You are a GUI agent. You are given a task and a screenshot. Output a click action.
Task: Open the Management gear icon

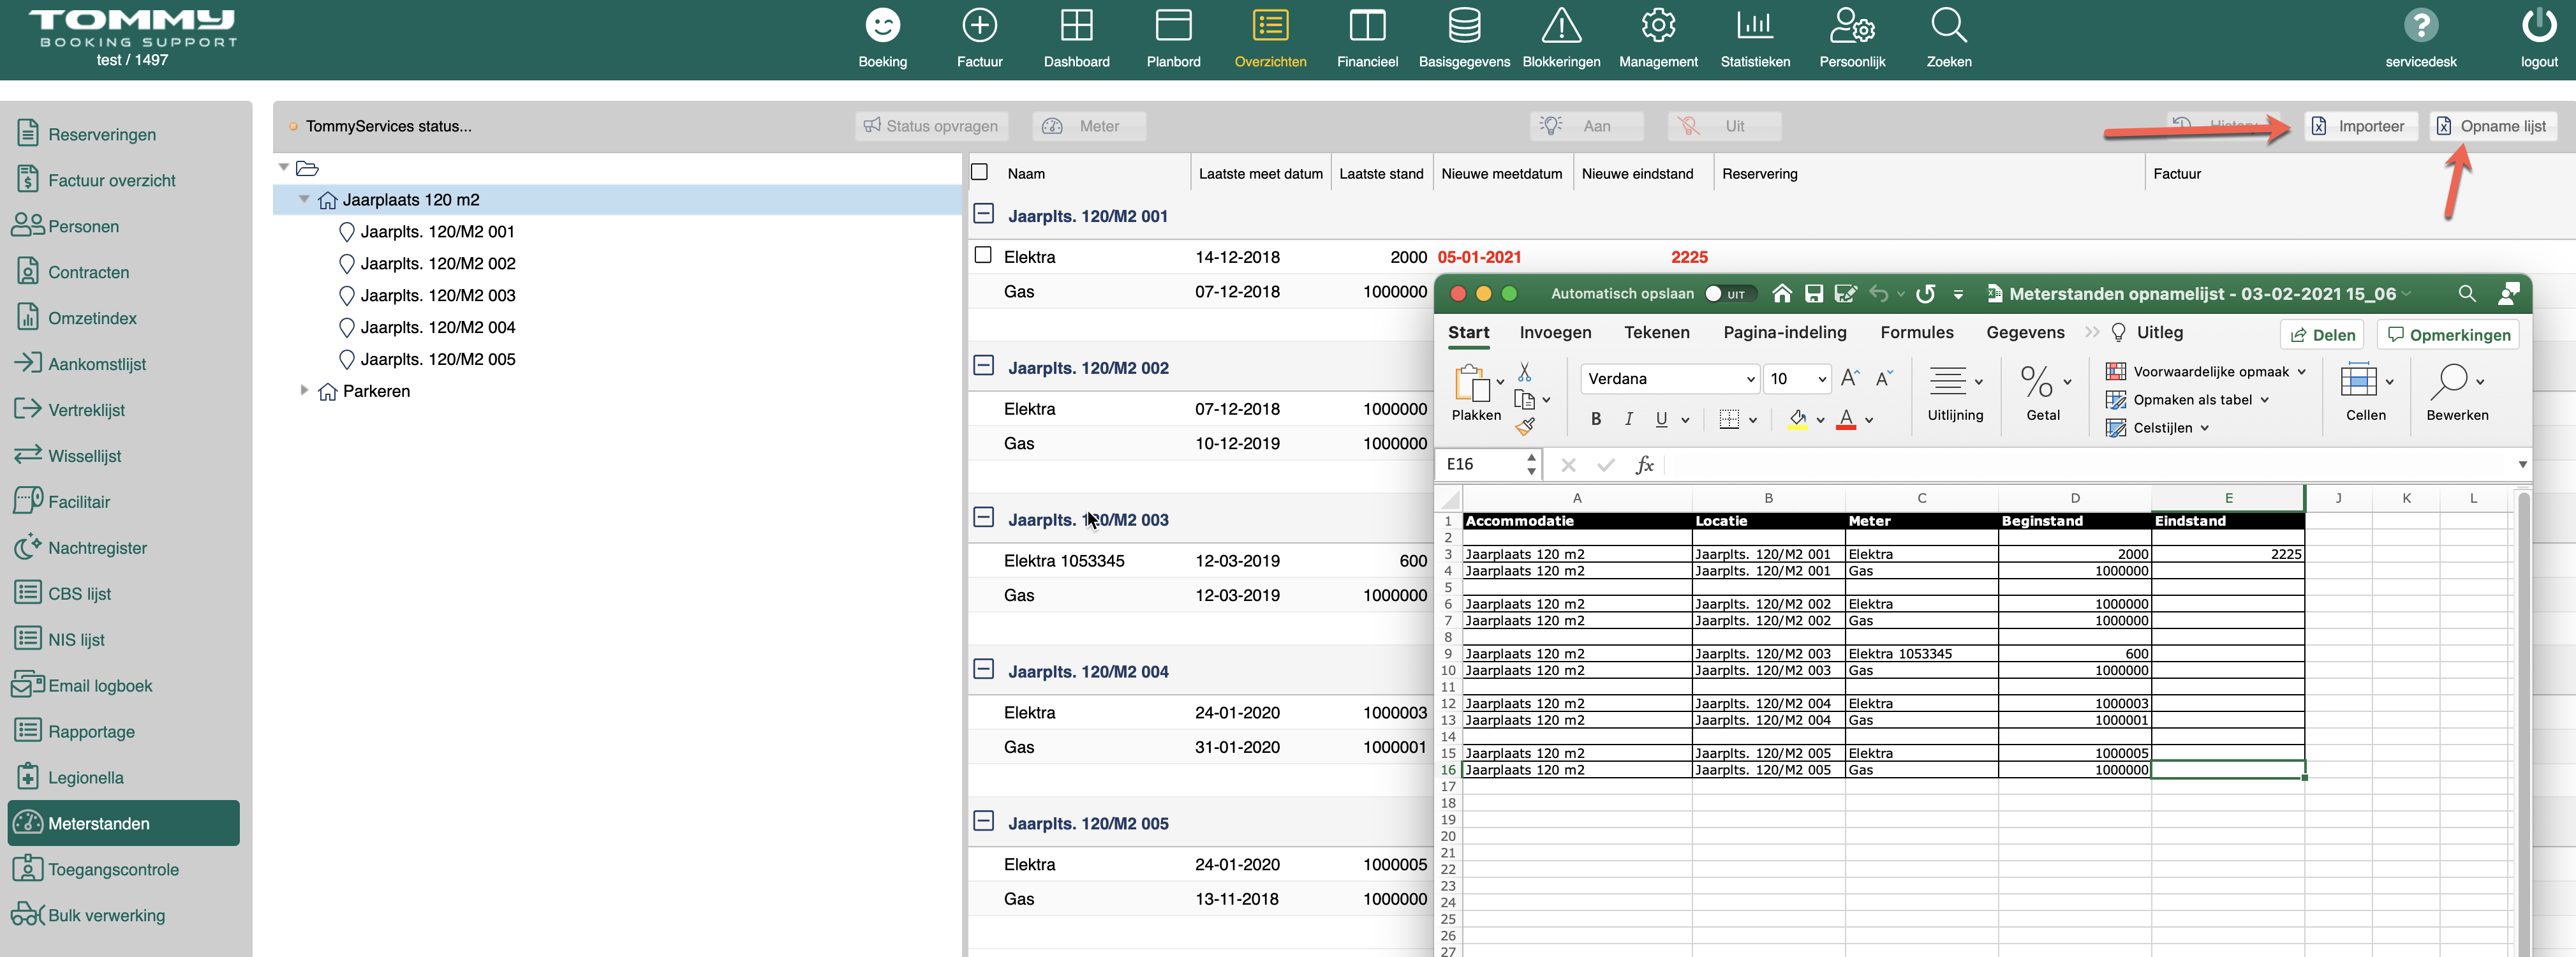click(x=1658, y=26)
